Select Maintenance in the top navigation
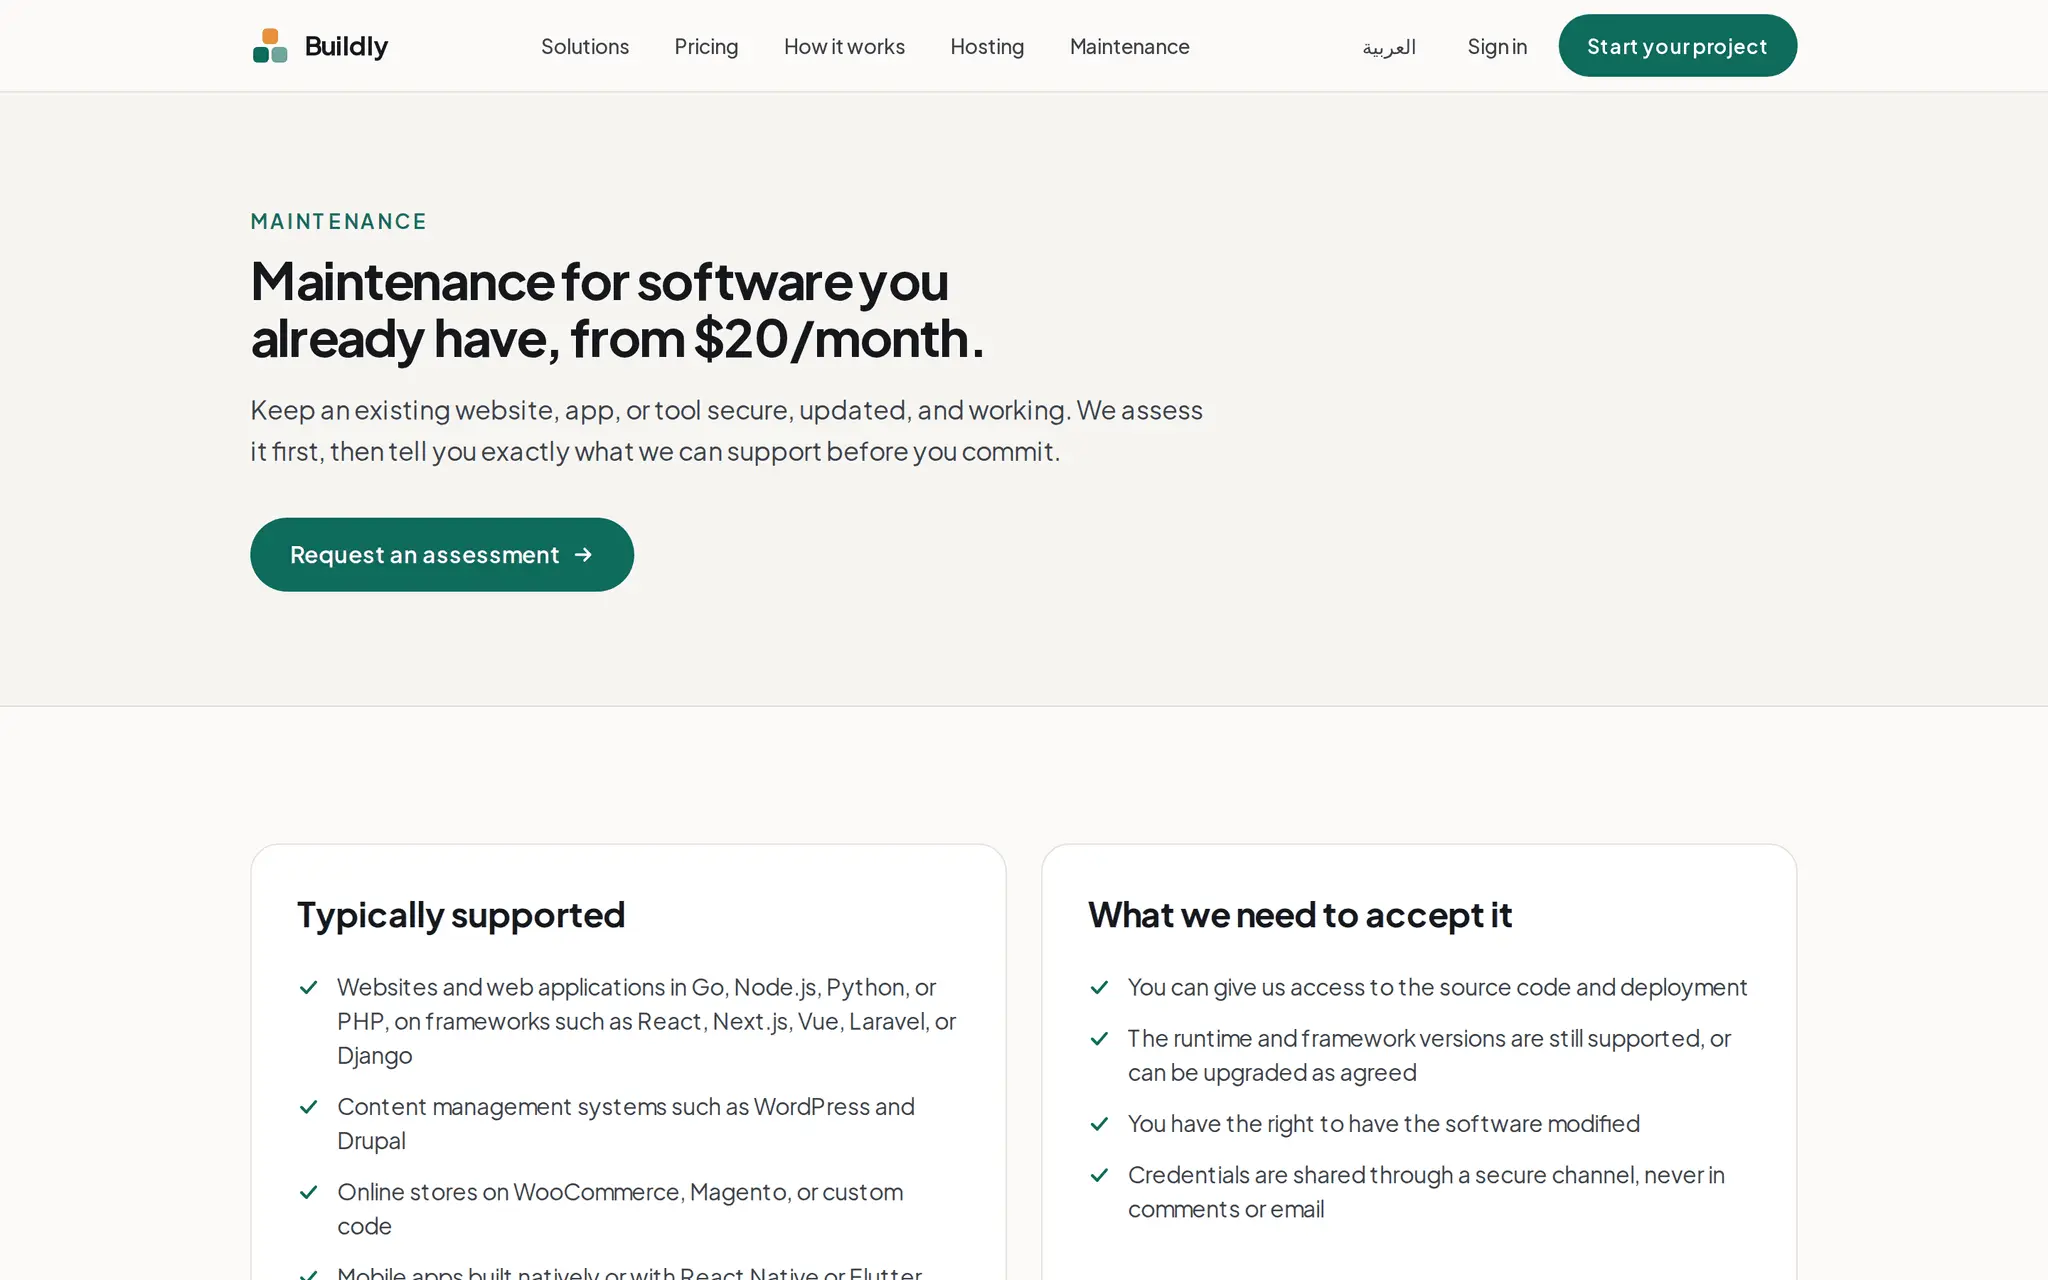 pos(1129,46)
